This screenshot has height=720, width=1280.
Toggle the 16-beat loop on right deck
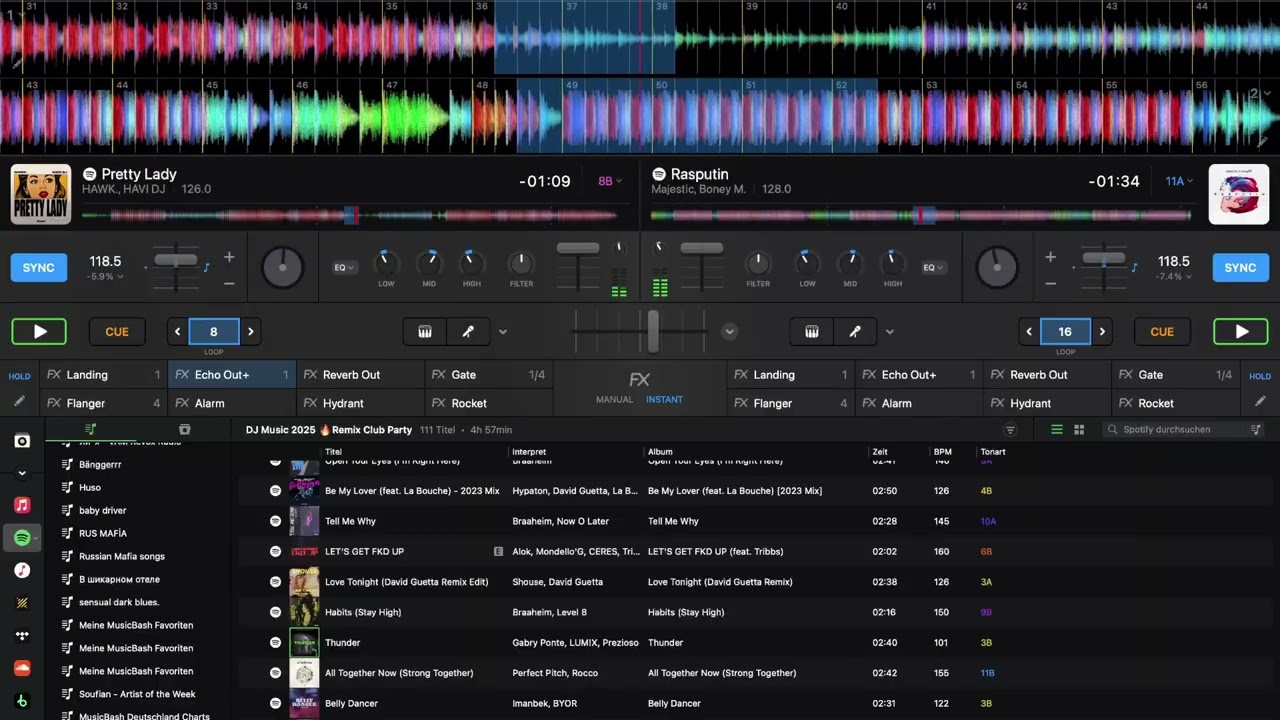coord(1065,332)
